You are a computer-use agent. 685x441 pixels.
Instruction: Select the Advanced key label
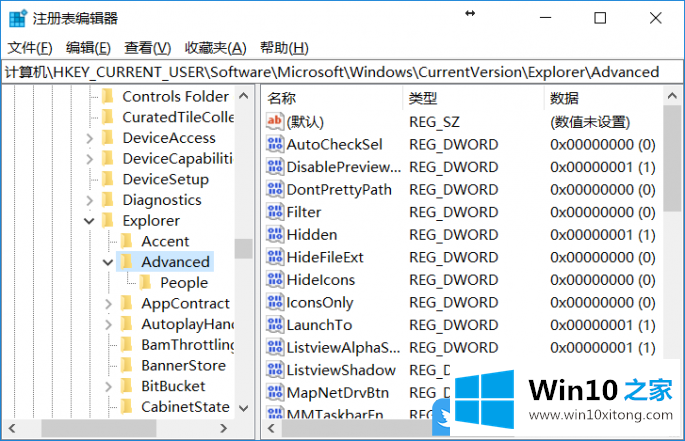pos(176,262)
